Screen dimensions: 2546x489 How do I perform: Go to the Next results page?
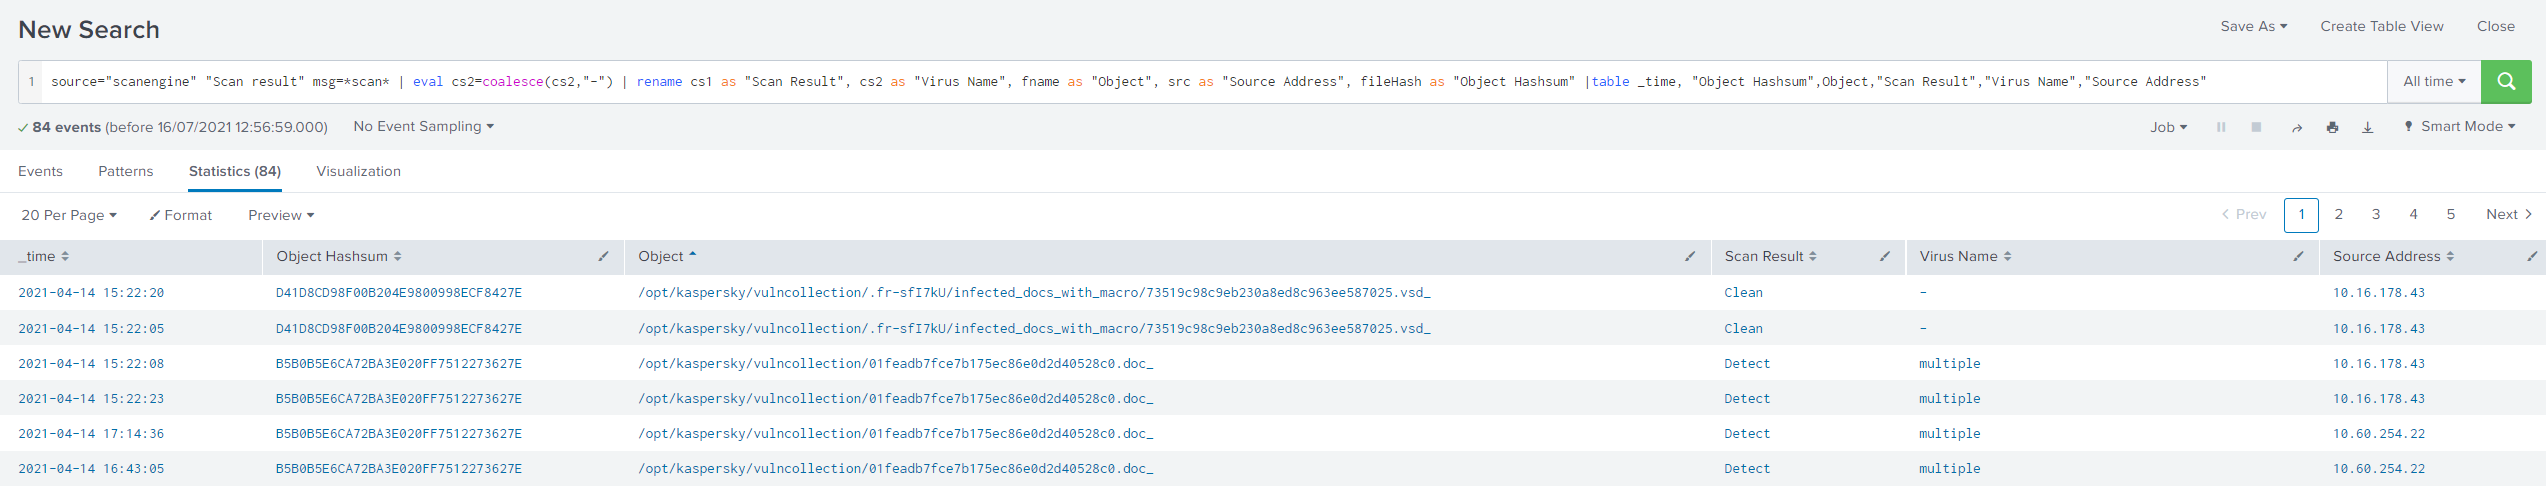click(x=2507, y=214)
